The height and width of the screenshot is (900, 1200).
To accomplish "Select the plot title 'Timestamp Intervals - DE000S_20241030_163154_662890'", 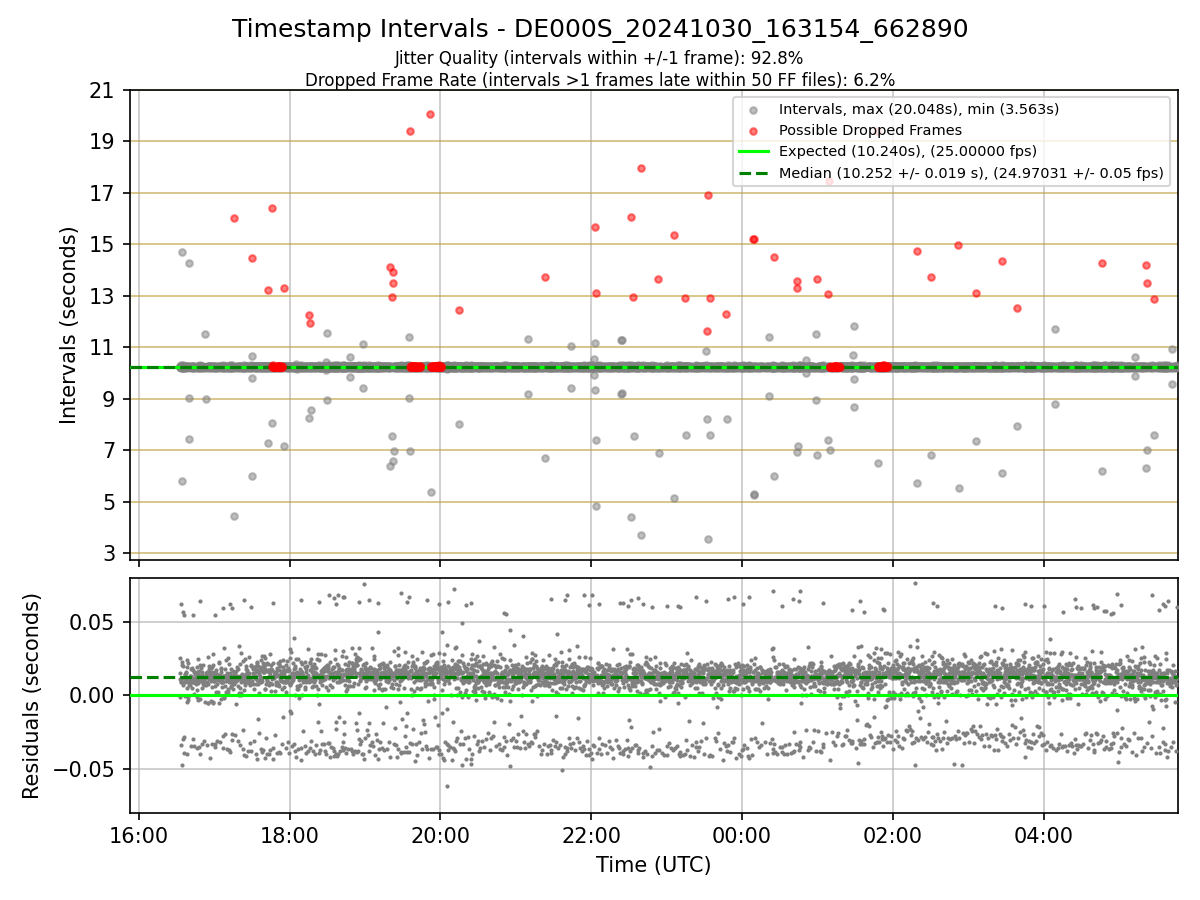I will pos(600,29).
